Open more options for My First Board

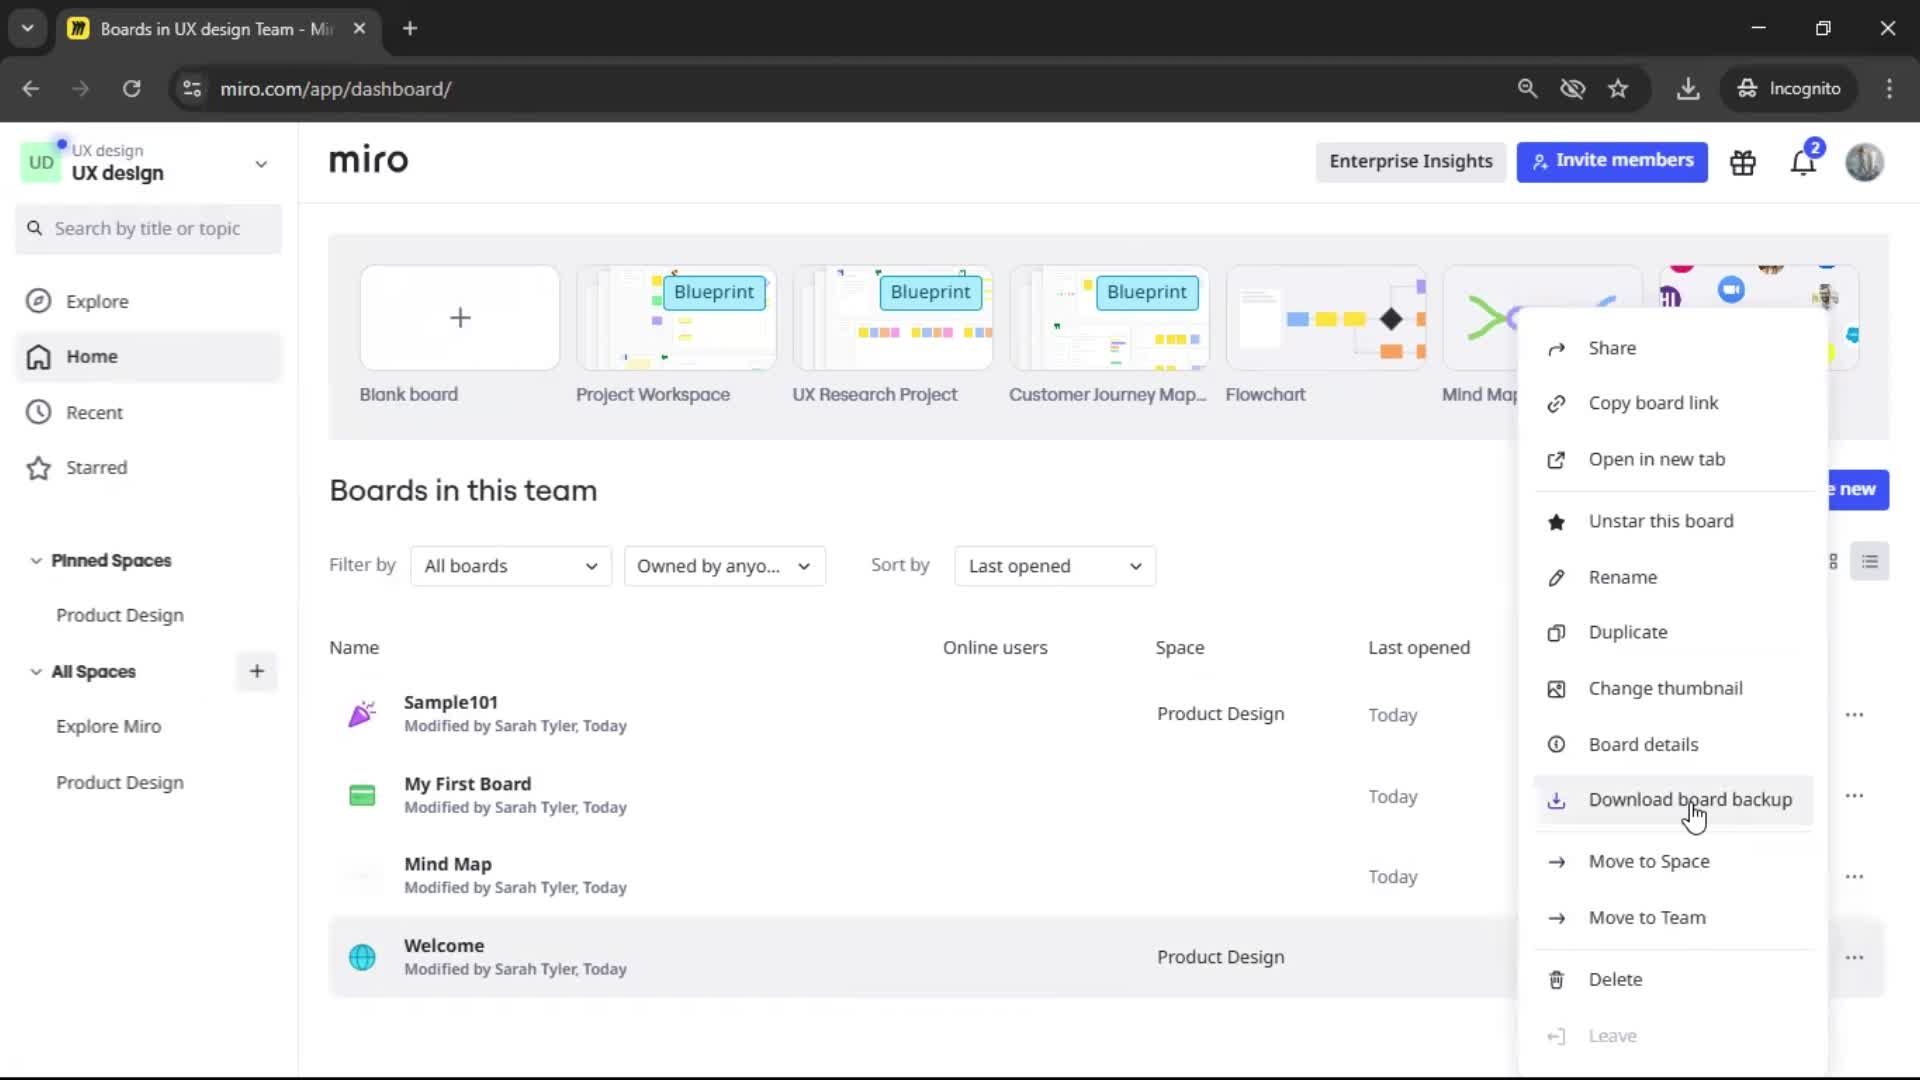point(1854,796)
